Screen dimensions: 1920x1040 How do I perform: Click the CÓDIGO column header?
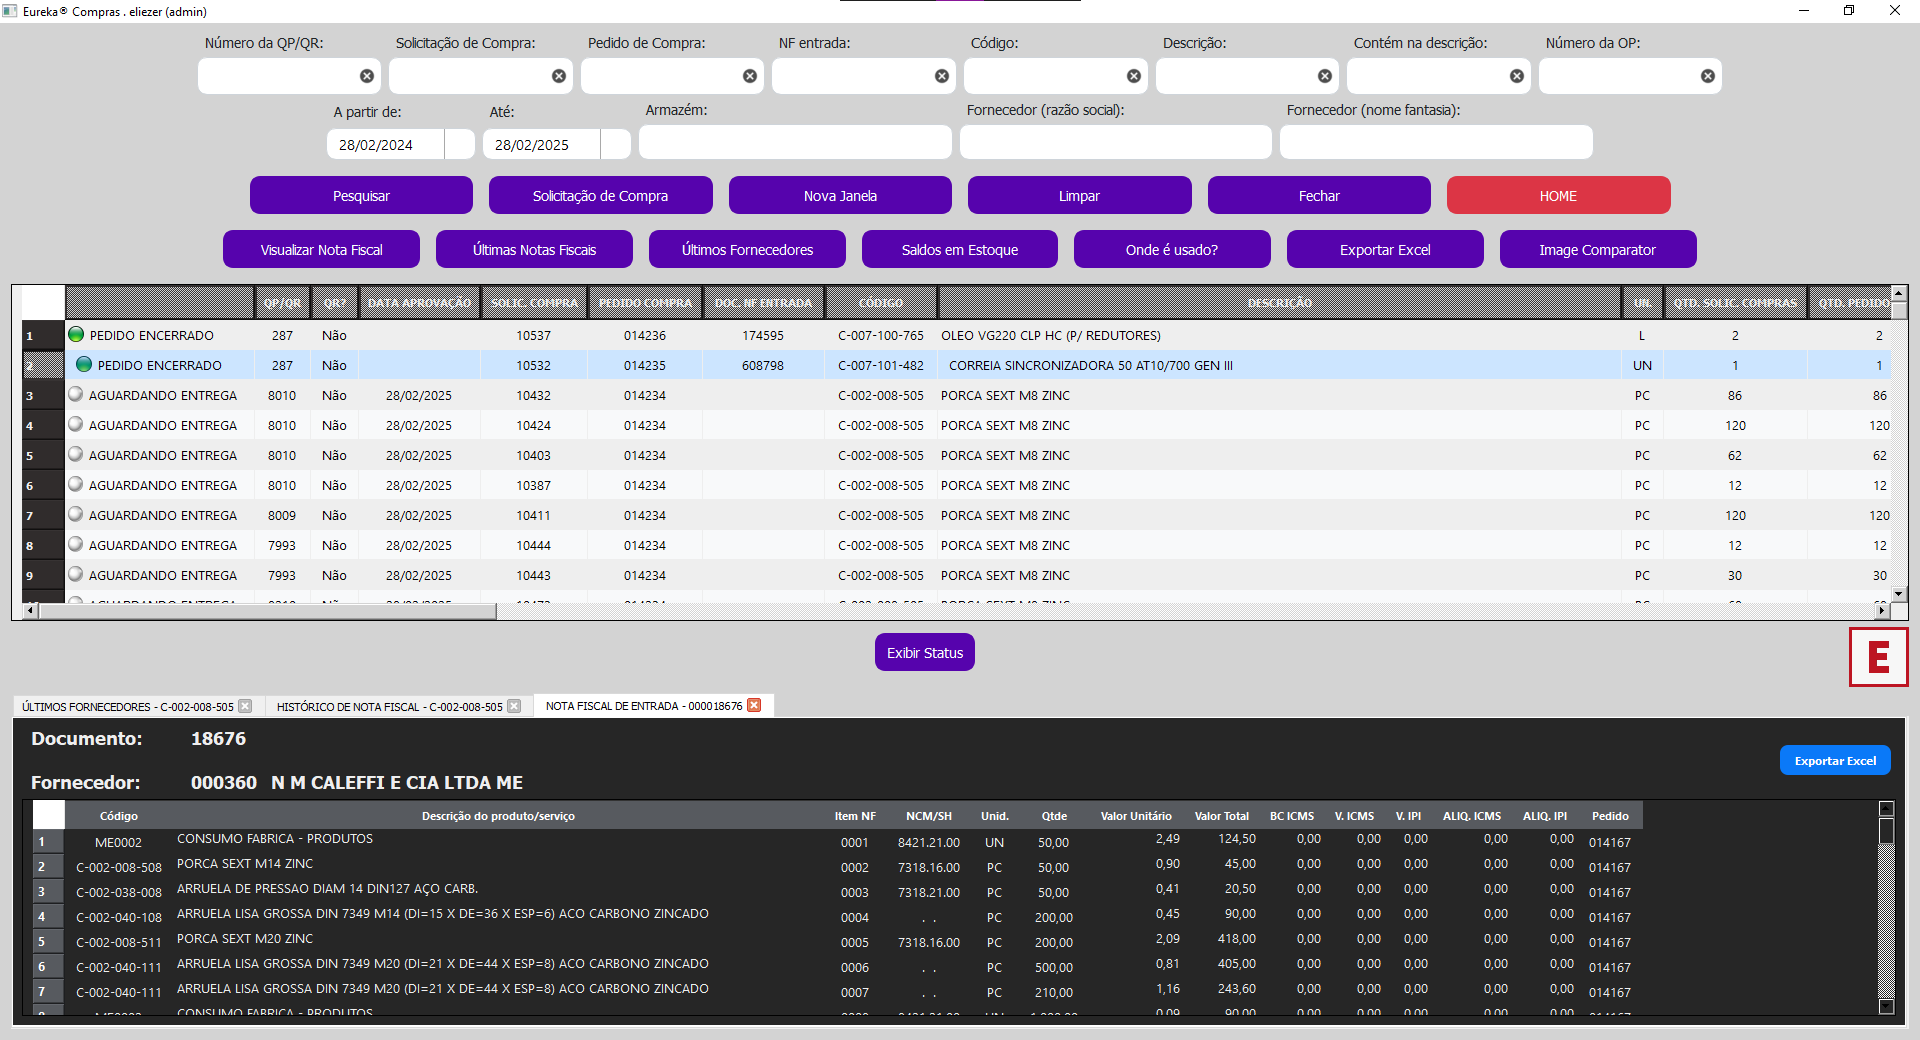pos(881,302)
